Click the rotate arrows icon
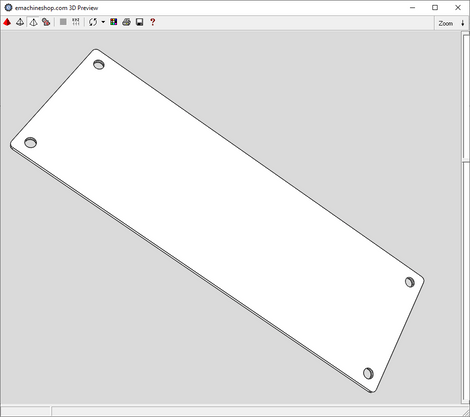Image resolution: width=470 pixels, height=417 pixels. [x=93, y=22]
